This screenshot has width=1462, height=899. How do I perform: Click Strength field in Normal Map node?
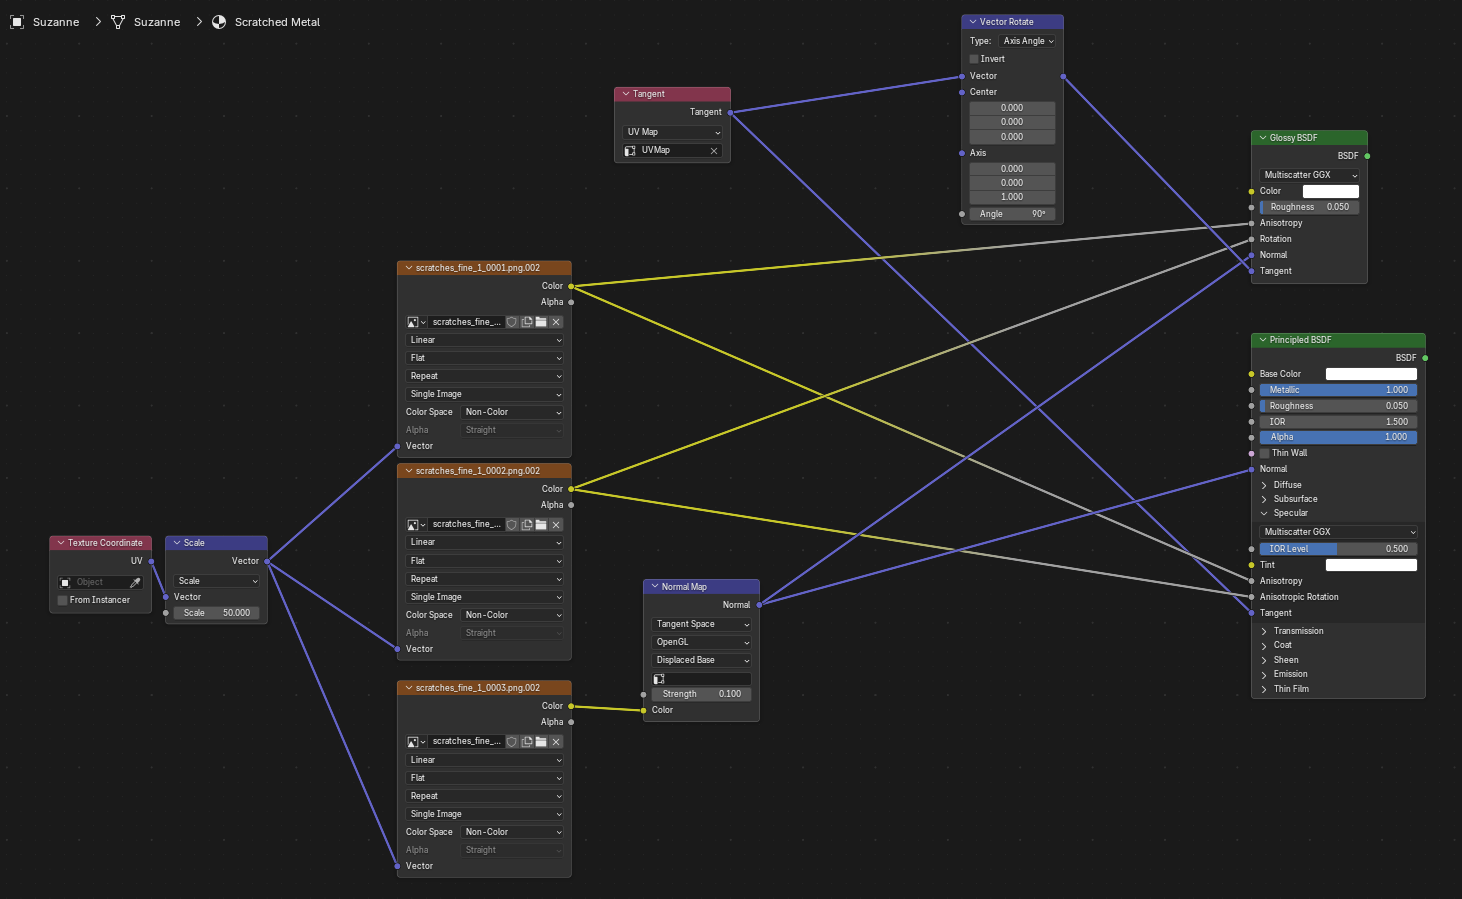[x=701, y=694]
